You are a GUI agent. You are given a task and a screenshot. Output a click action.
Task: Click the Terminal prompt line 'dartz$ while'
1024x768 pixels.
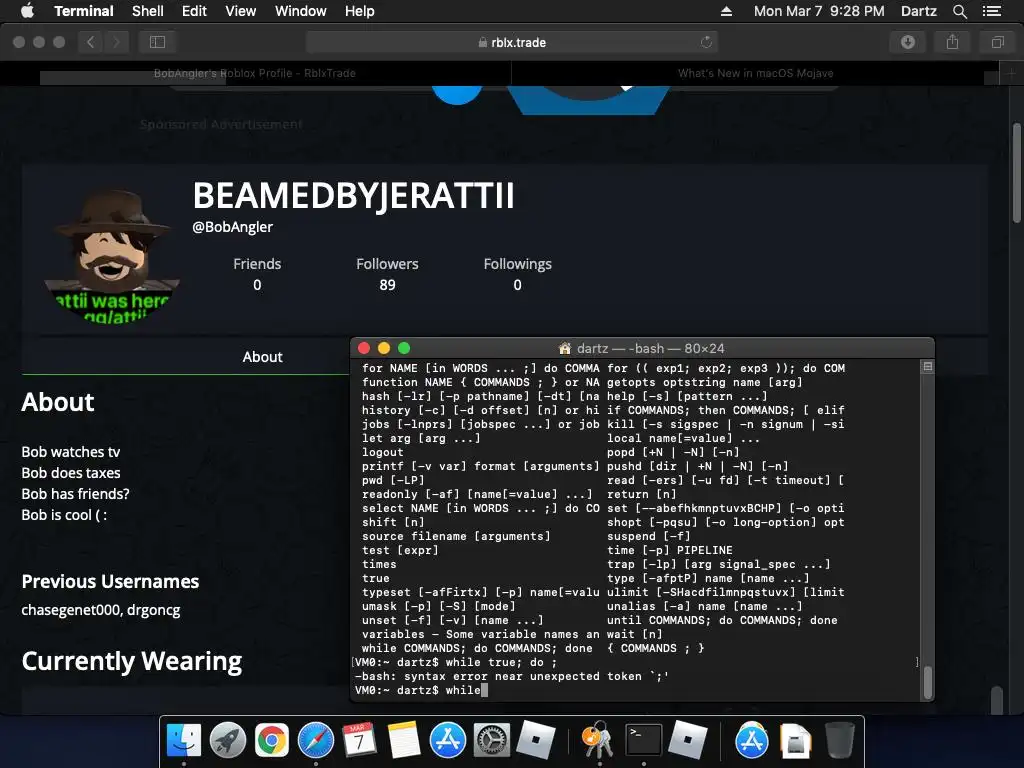coord(419,690)
